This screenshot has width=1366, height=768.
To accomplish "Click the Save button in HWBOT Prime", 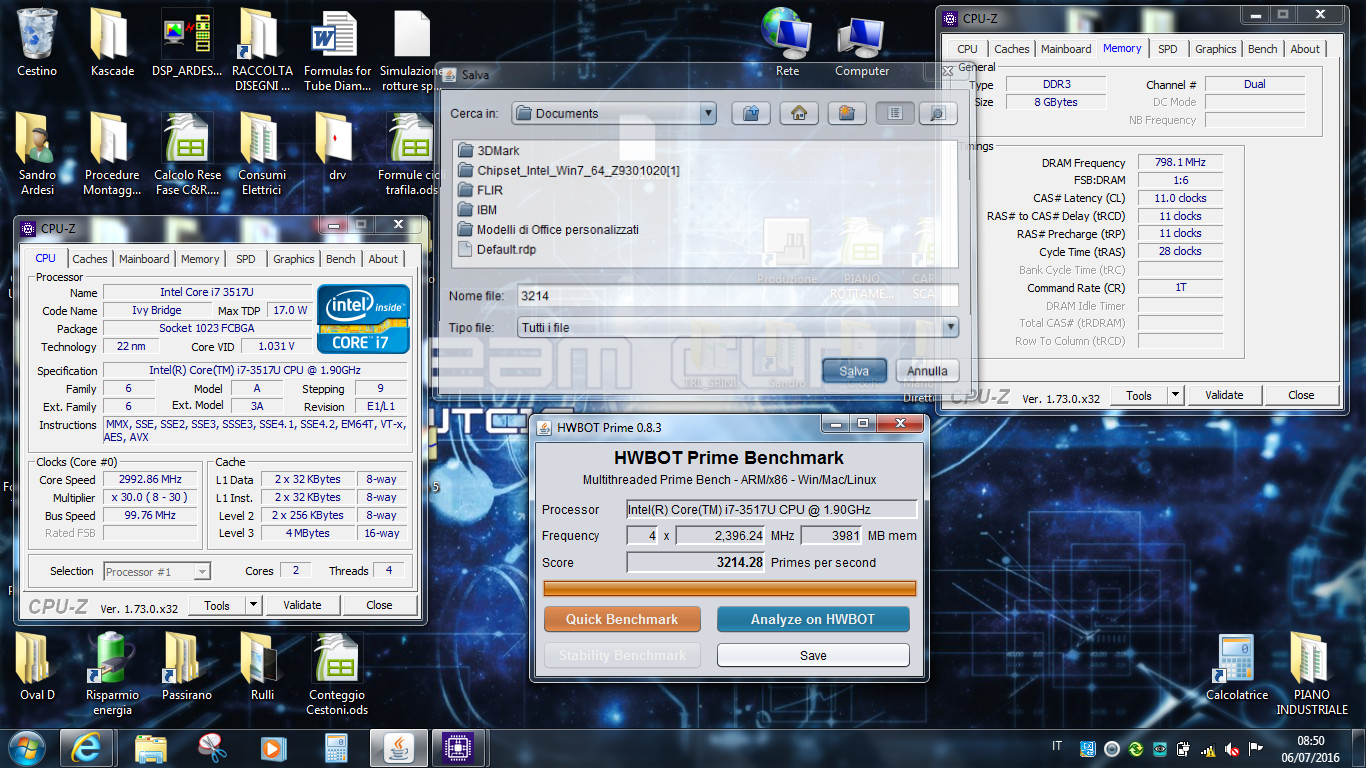I will click(813, 655).
